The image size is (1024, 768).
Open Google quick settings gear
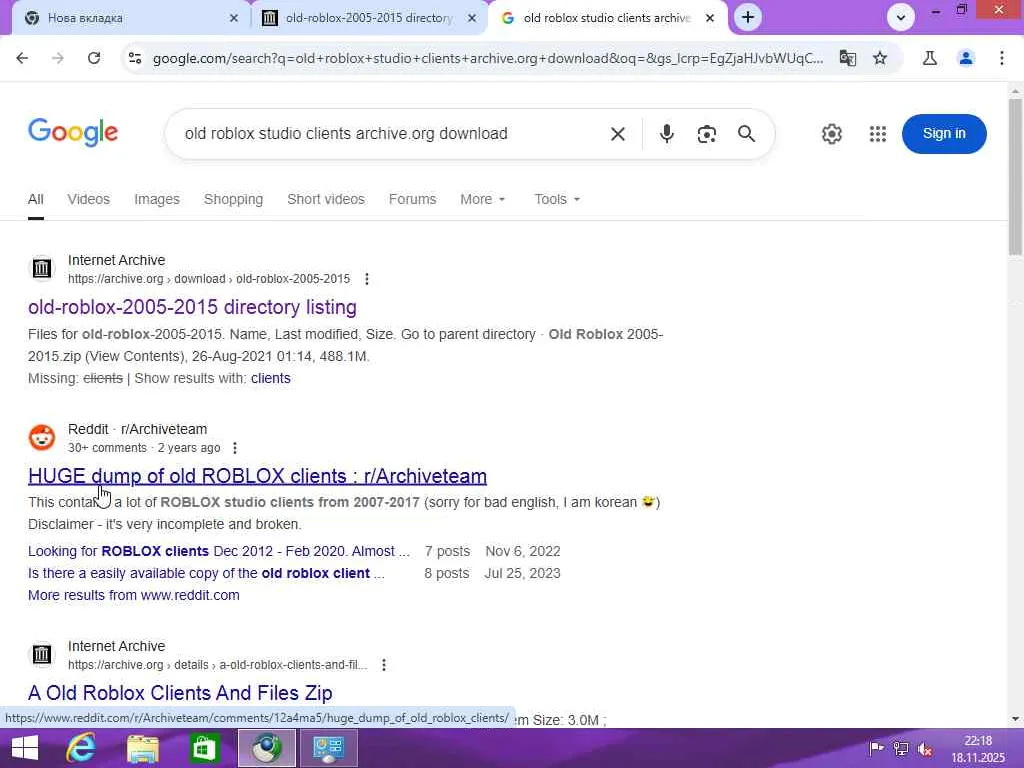tap(831, 134)
